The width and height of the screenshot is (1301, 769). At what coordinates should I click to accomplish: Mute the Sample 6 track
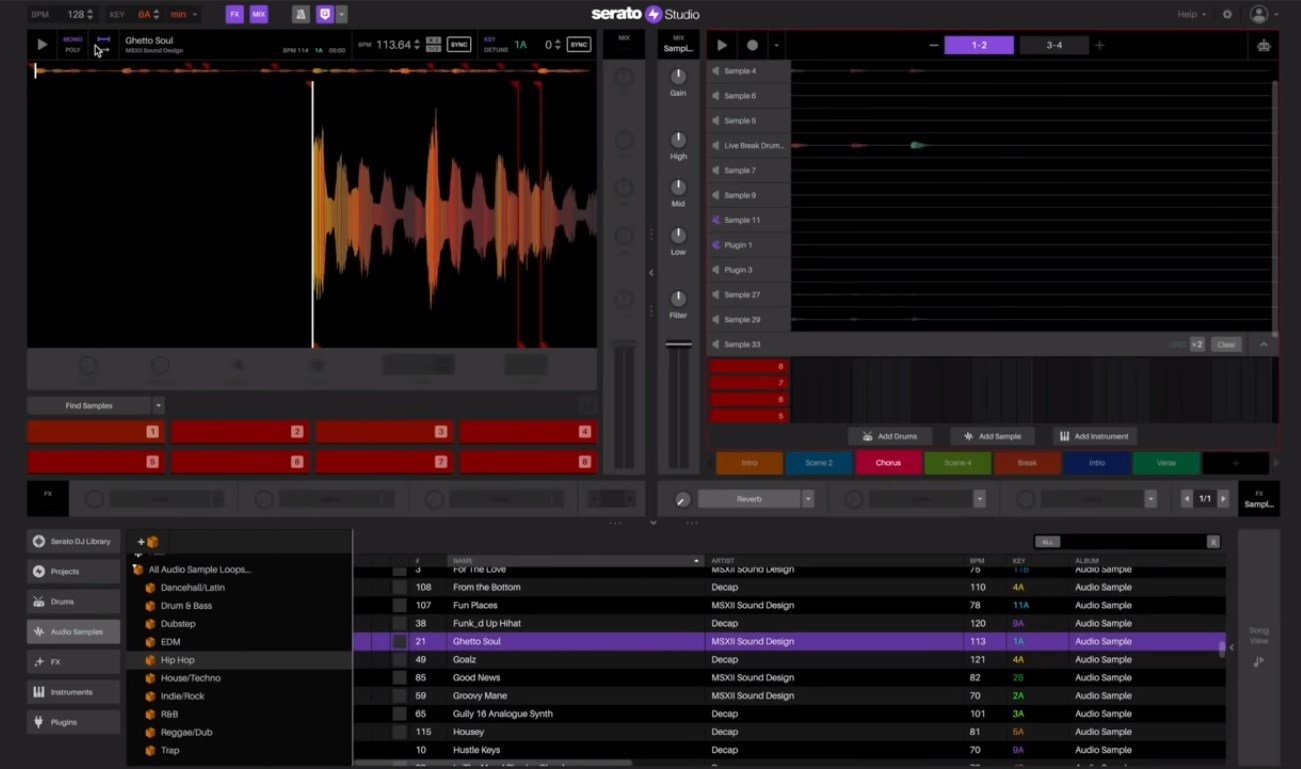click(716, 96)
